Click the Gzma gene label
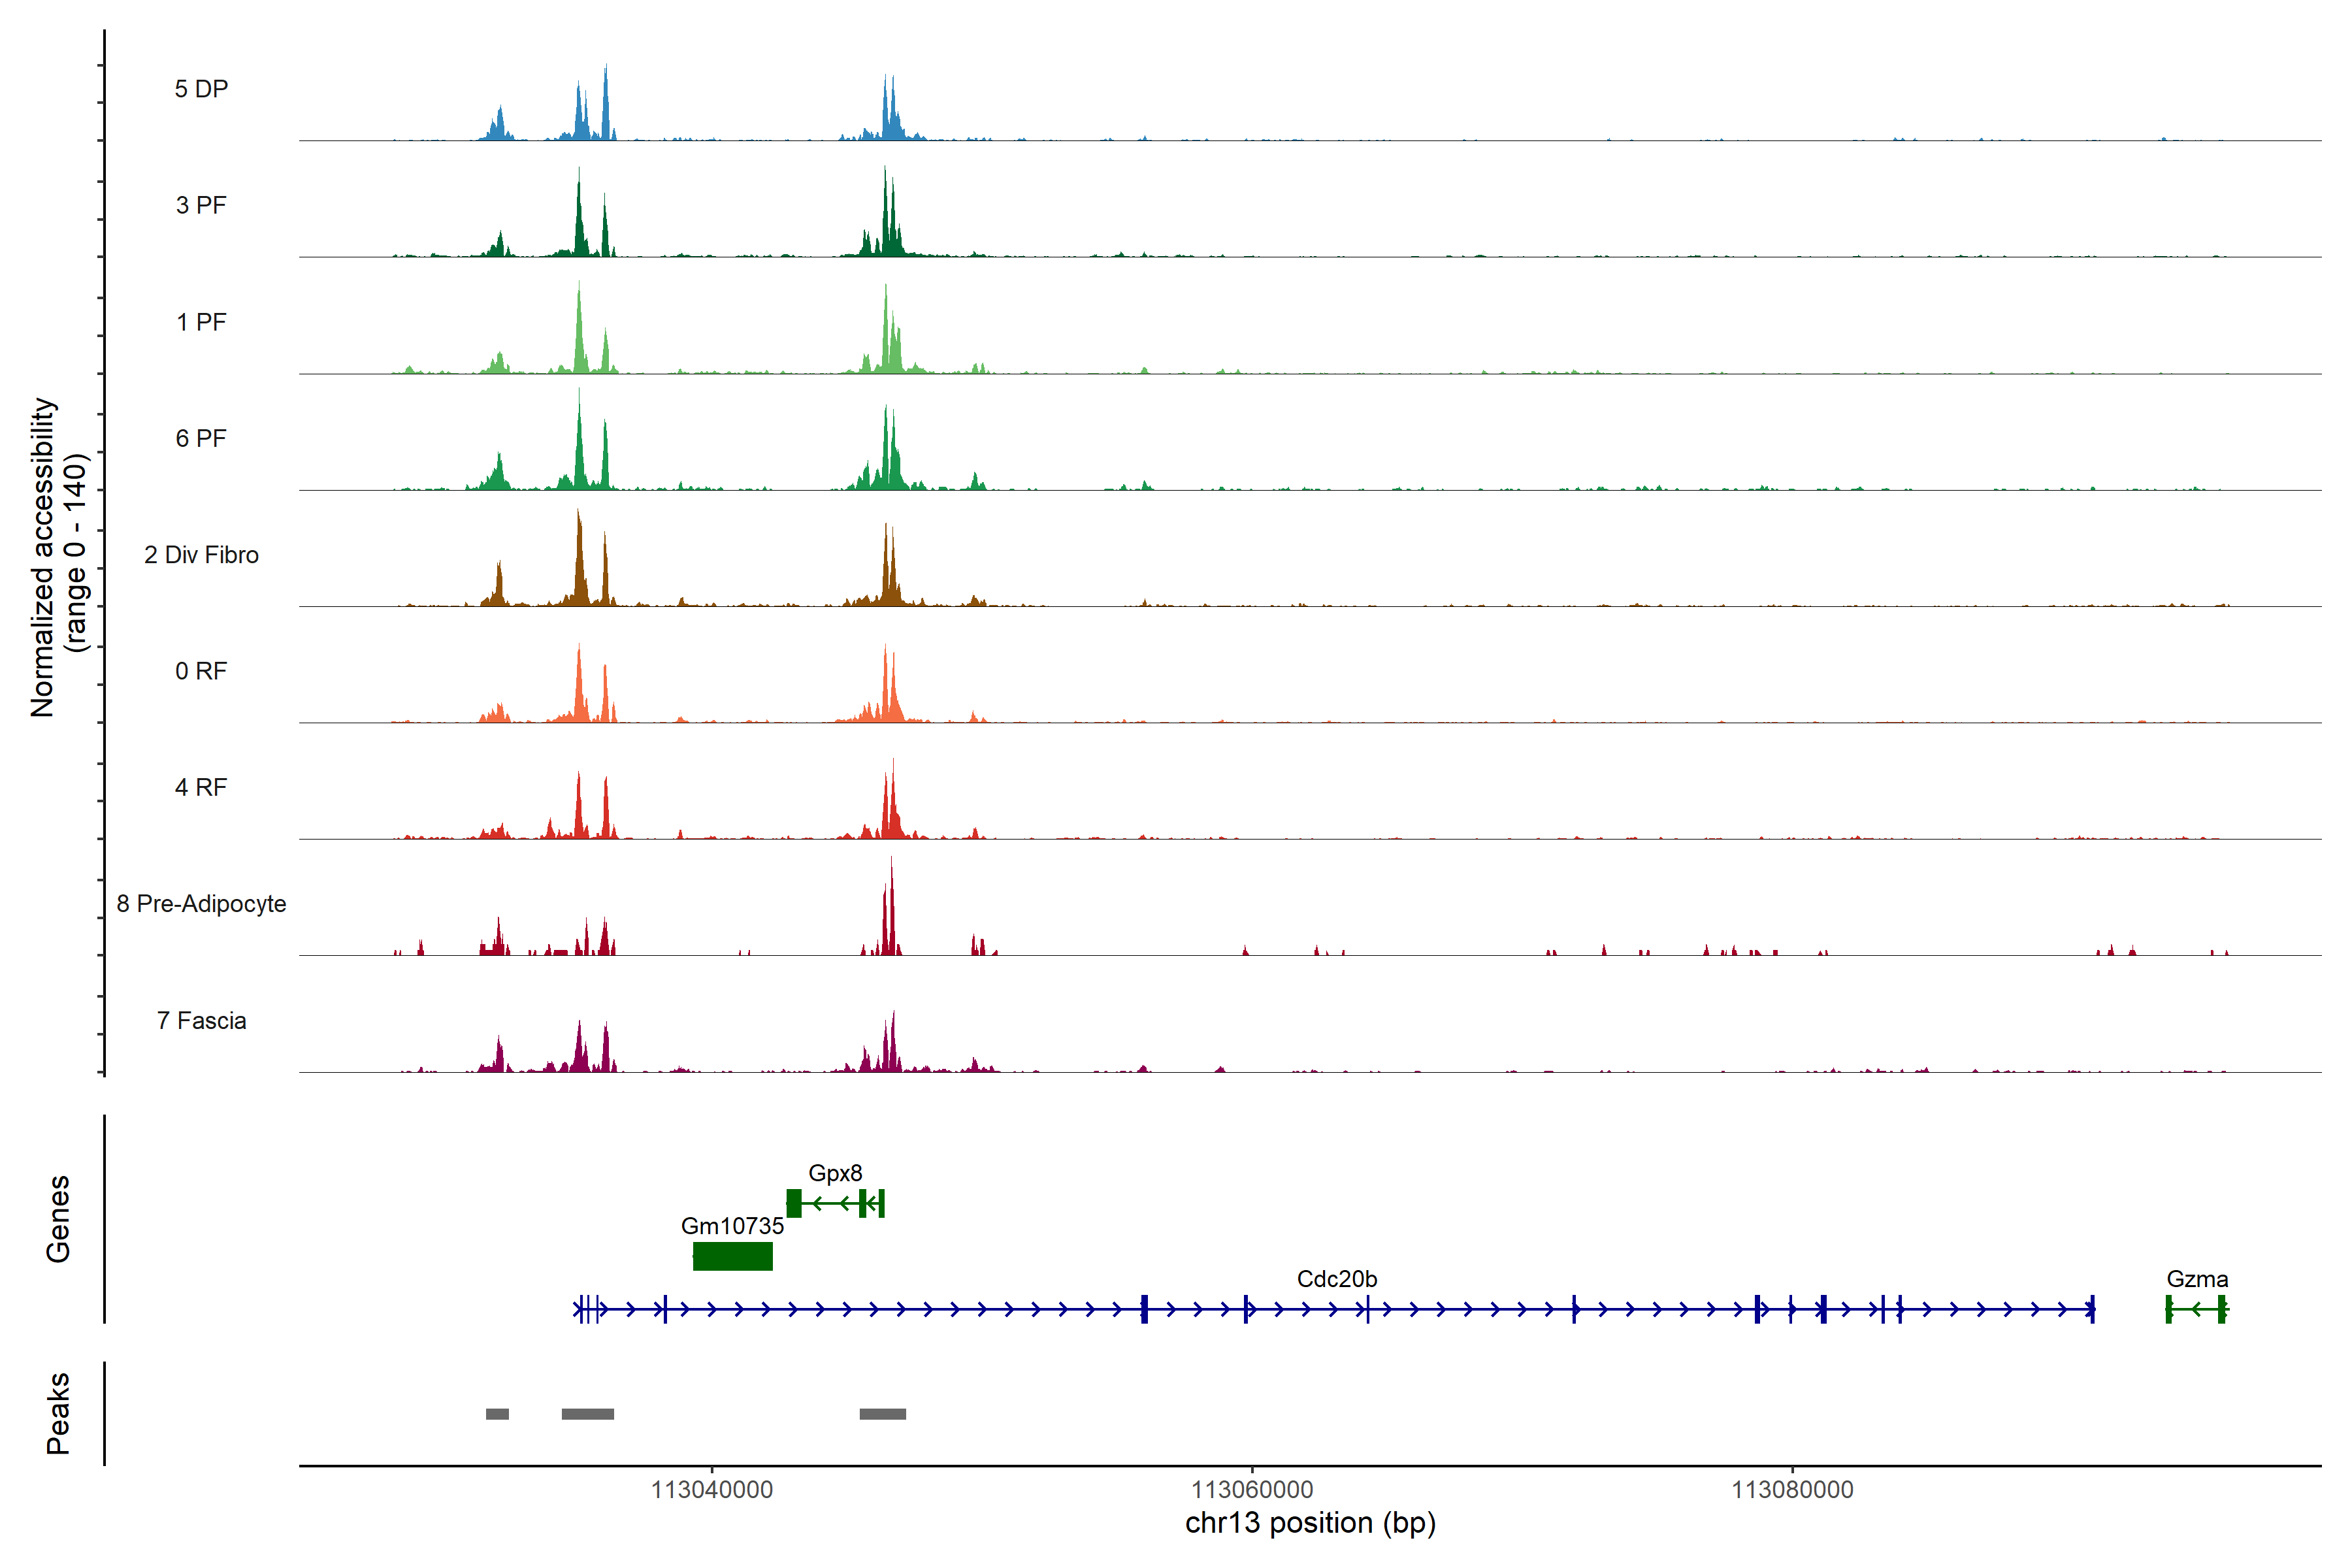This screenshot has height=1568, width=2352. tap(2197, 1279)
